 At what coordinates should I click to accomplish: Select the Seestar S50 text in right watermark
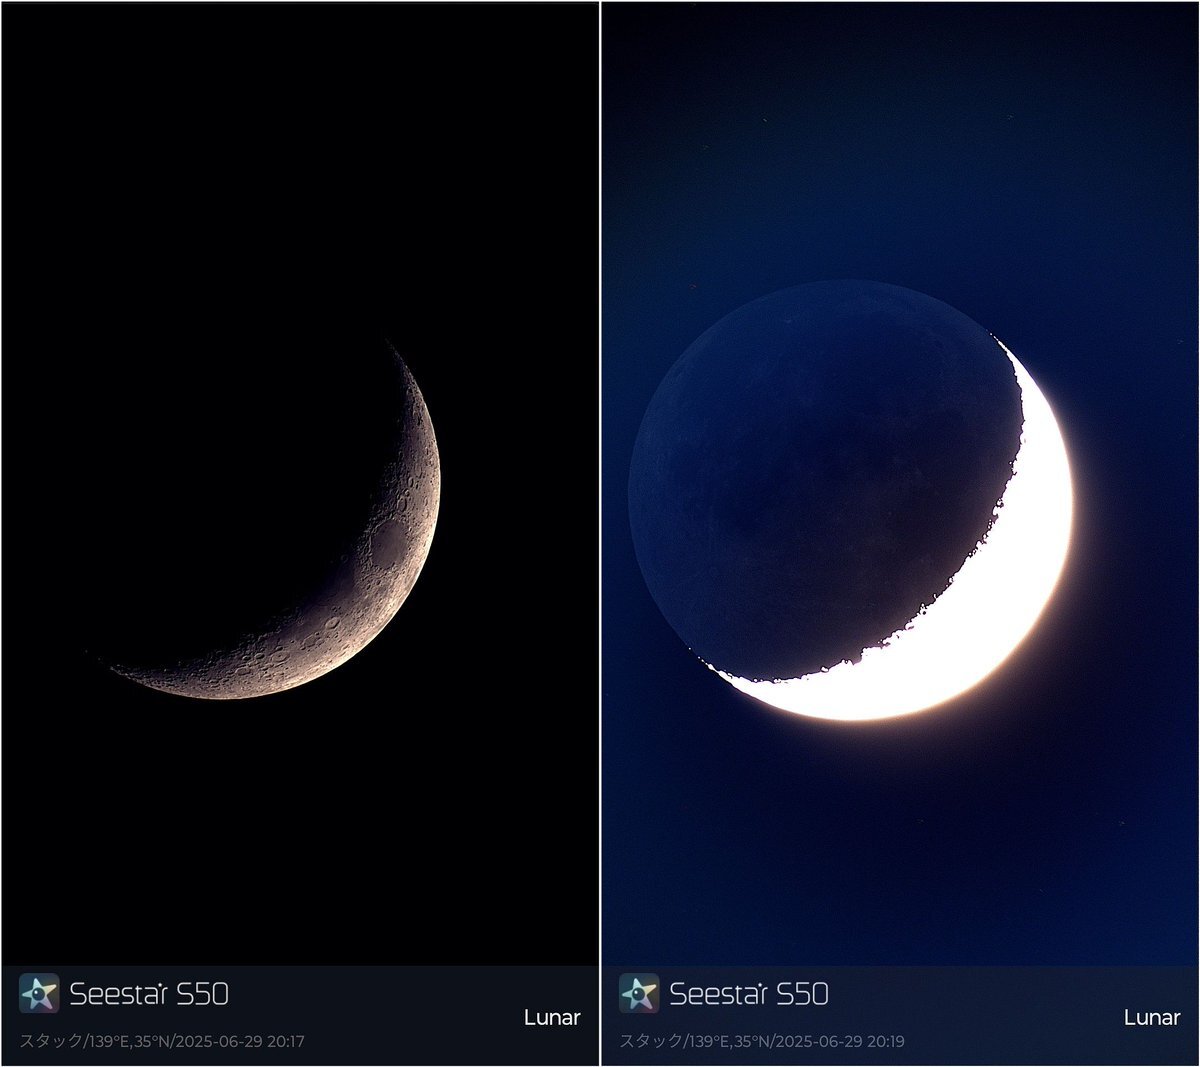pos(749,994)
